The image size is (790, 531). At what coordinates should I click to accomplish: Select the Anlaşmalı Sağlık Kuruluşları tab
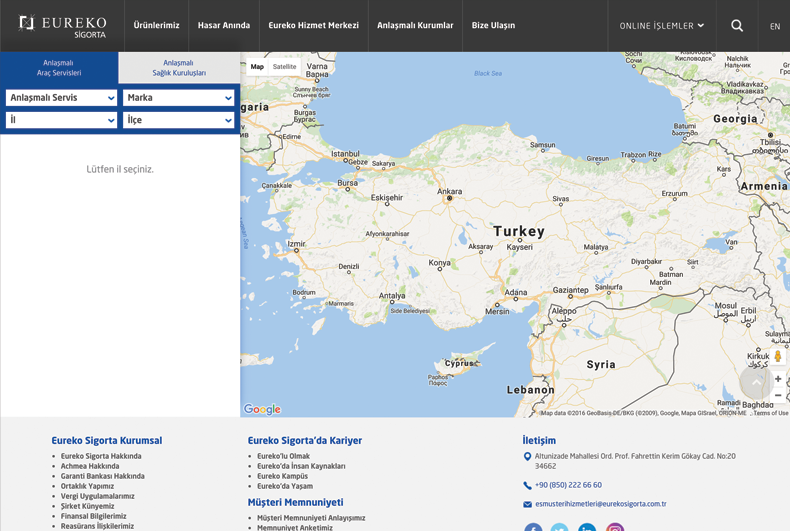point(179,68)
